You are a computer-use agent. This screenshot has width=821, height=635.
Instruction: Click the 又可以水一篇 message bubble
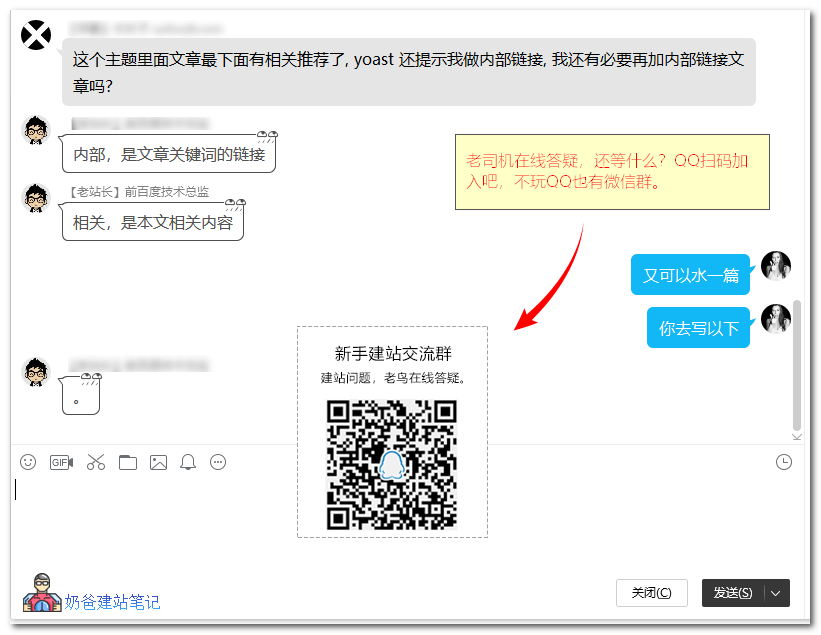tap(691, 275)
